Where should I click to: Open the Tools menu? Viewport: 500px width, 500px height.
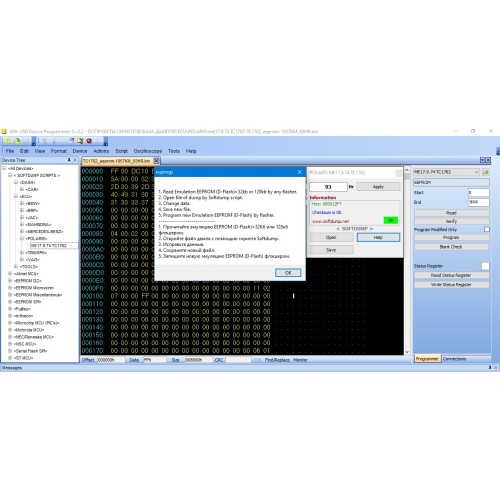click(x=174, y=151)
